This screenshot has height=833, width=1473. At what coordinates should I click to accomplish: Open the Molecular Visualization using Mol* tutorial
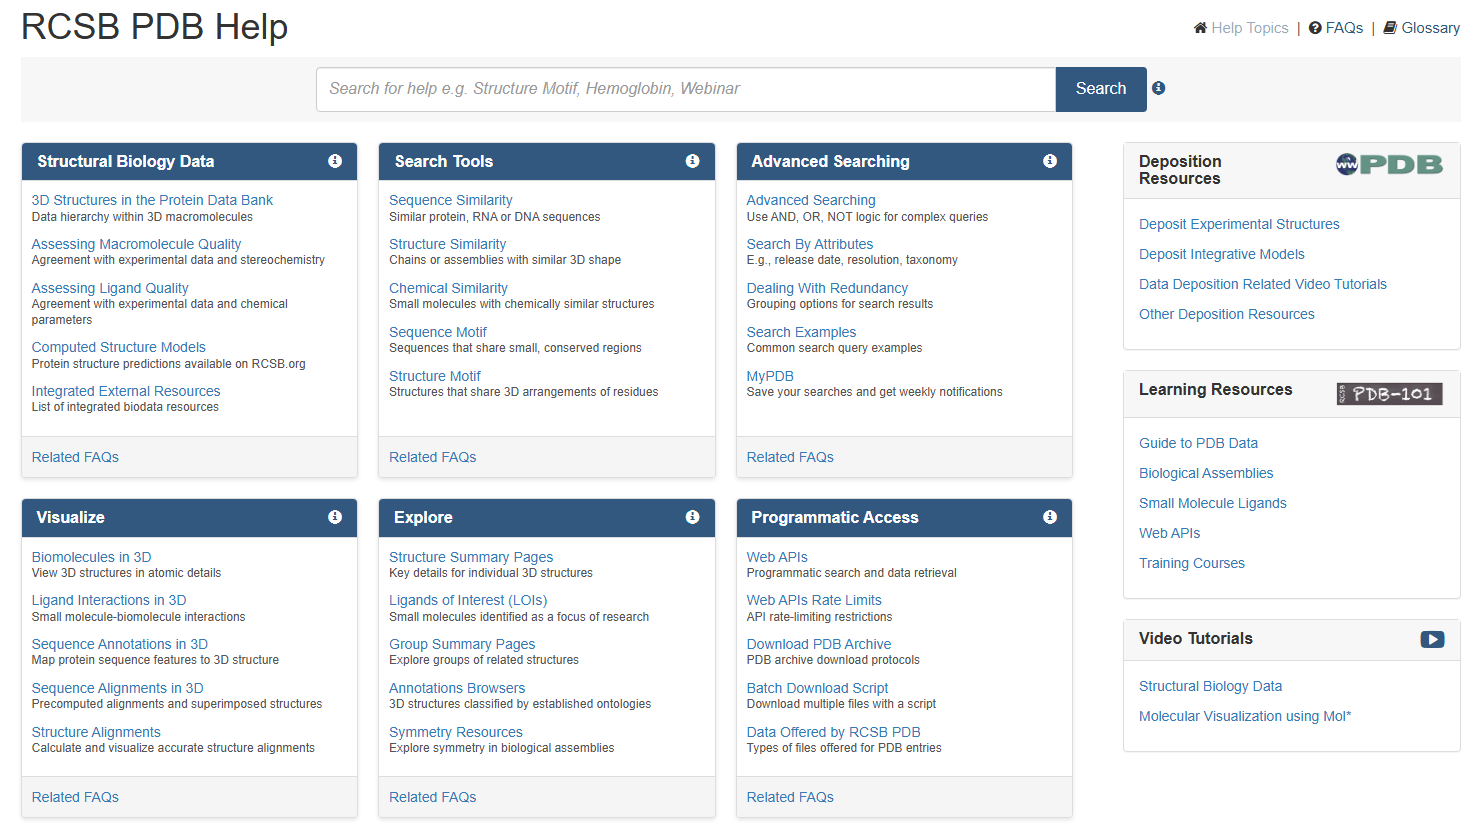coord(1245,715)
